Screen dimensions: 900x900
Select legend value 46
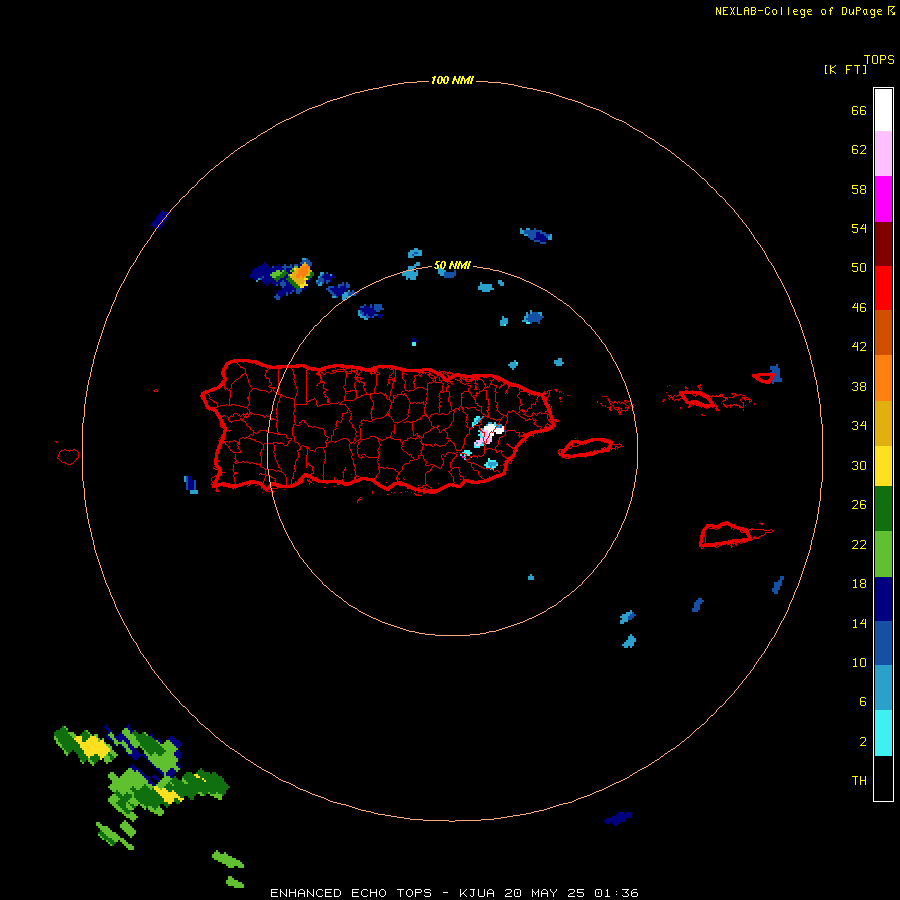(x=859, y=307)
